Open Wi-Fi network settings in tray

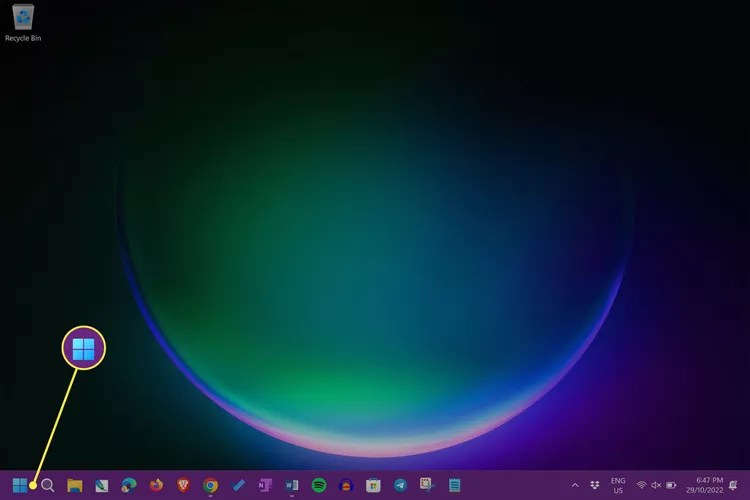click(641, 485)
